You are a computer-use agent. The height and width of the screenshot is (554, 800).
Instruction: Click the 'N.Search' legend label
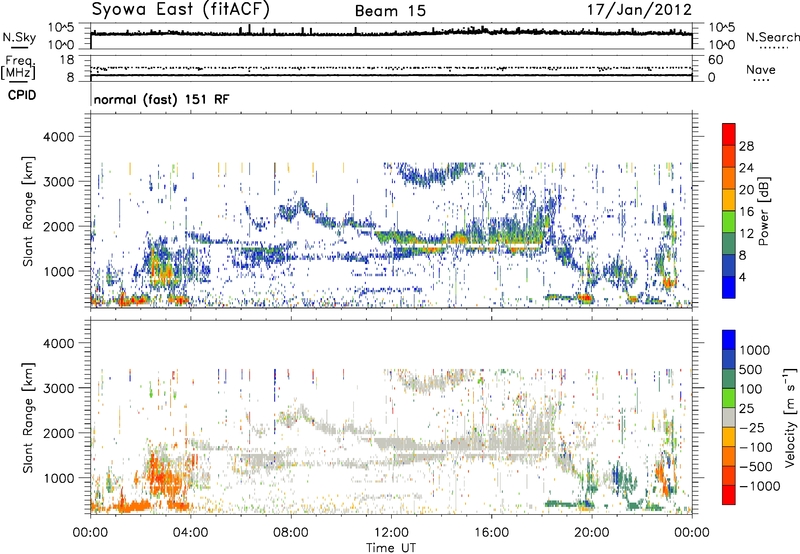[773, 37]
